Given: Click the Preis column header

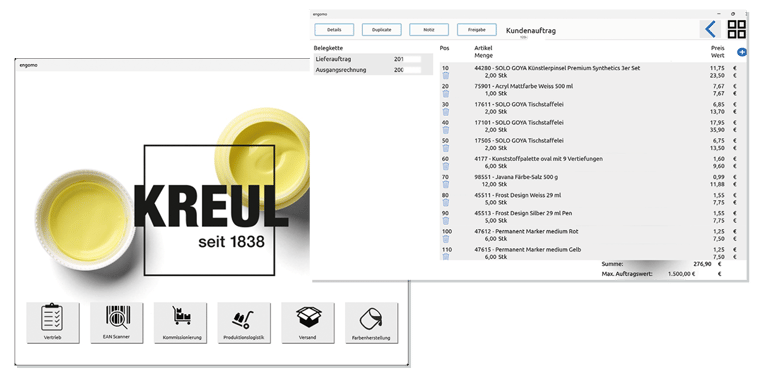Looking at the screenshot, I should coord(718,48).
